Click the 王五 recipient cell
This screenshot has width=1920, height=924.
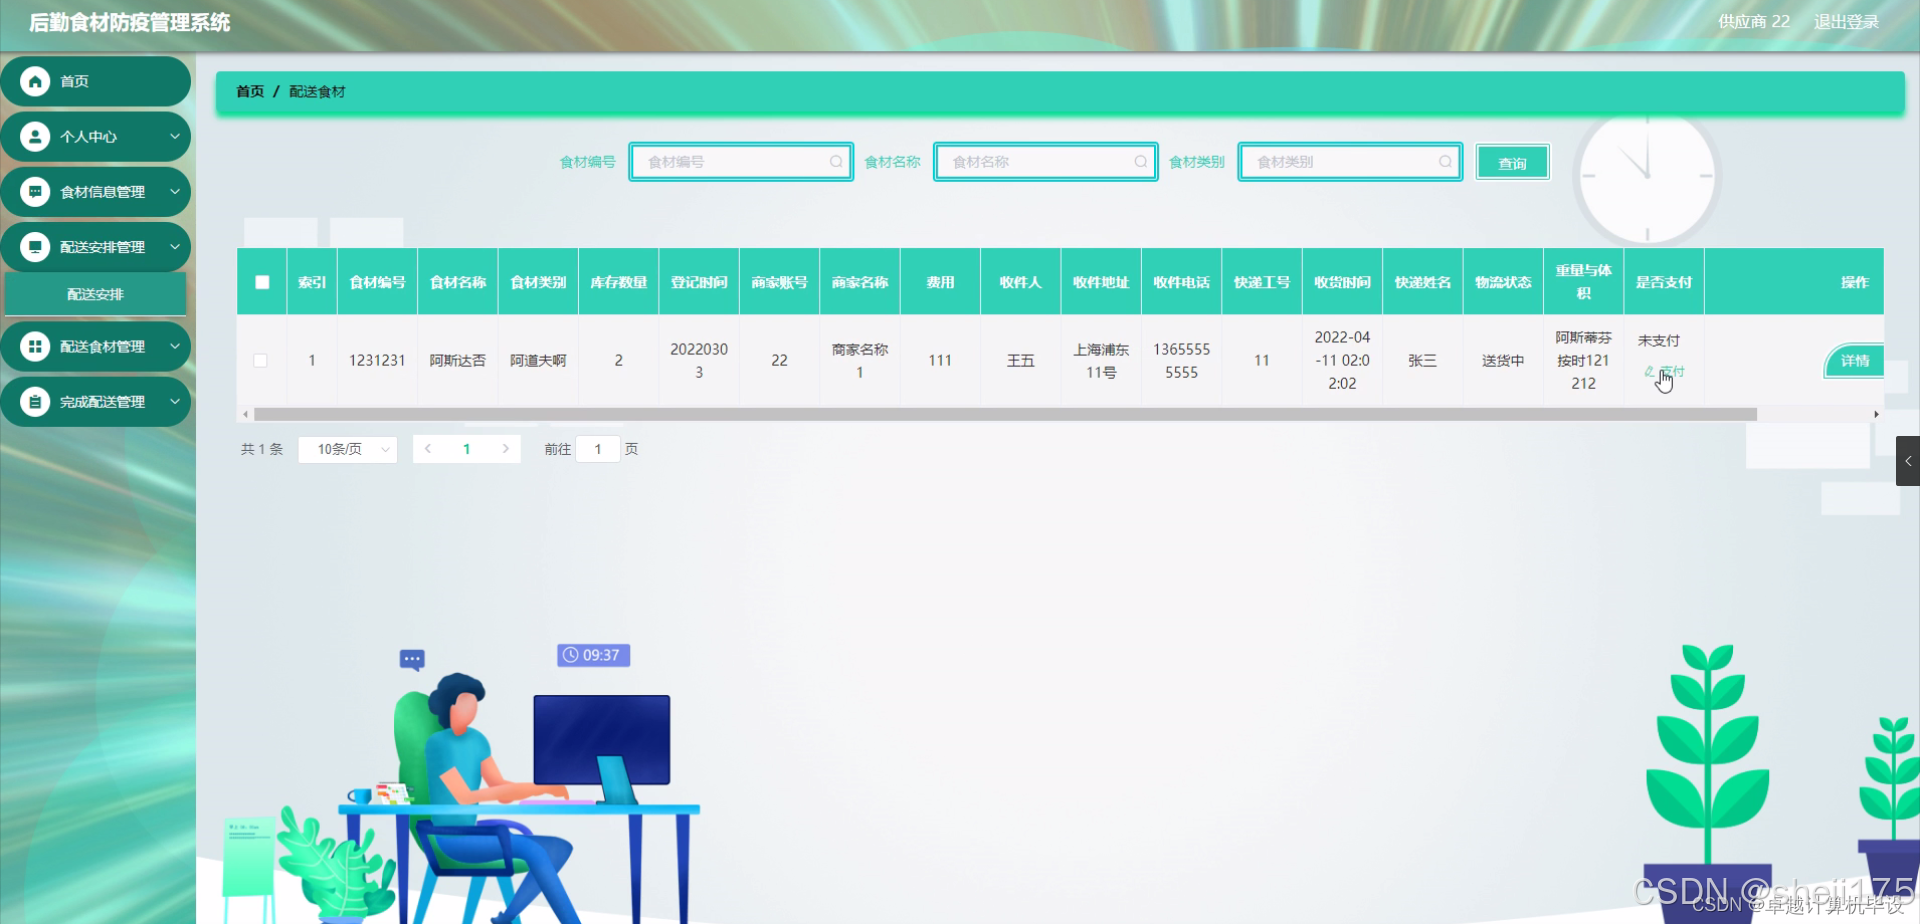pos(1020,361)
